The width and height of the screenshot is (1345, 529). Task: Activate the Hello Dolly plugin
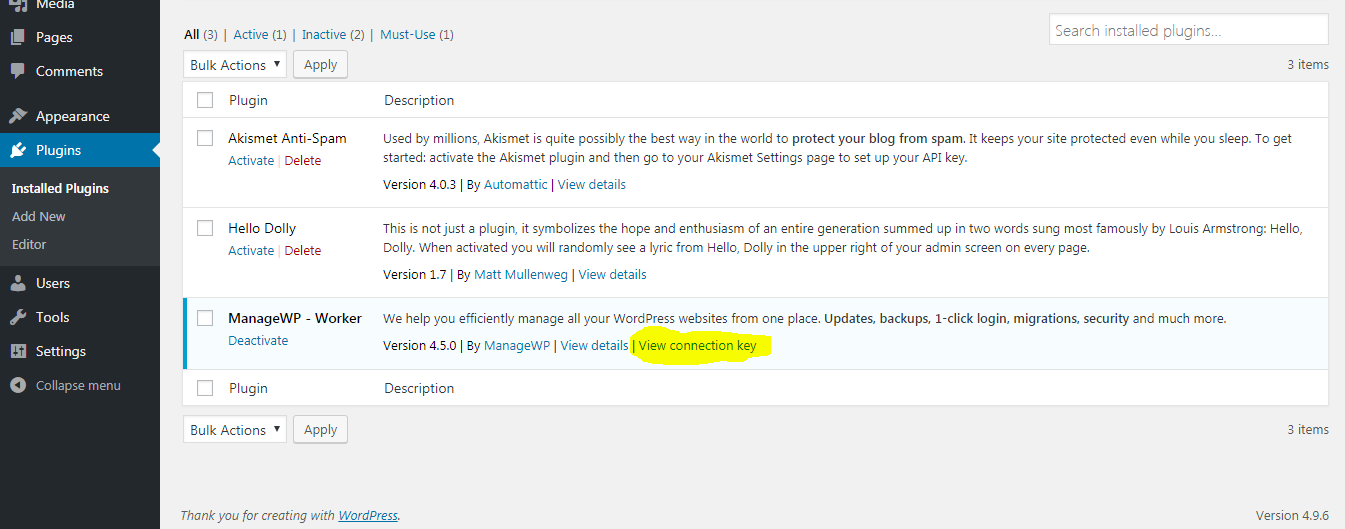pos(251,251)
